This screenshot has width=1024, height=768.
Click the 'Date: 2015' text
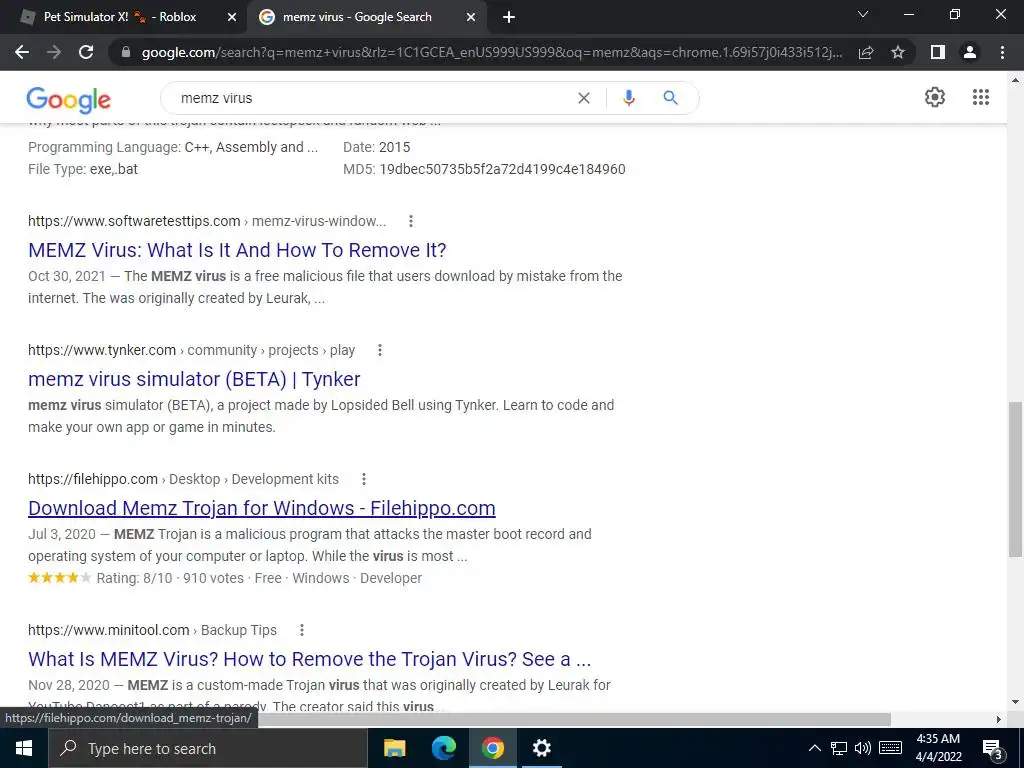377,147
